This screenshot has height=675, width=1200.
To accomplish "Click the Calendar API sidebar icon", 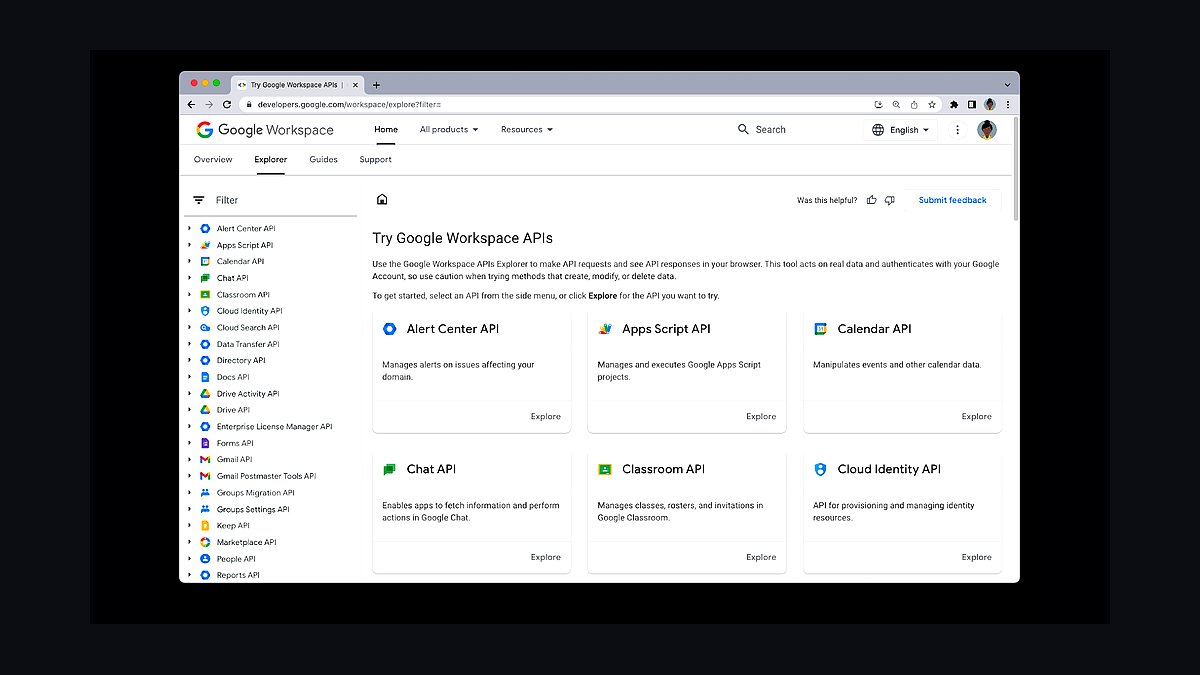I will [x=205, y=262].
